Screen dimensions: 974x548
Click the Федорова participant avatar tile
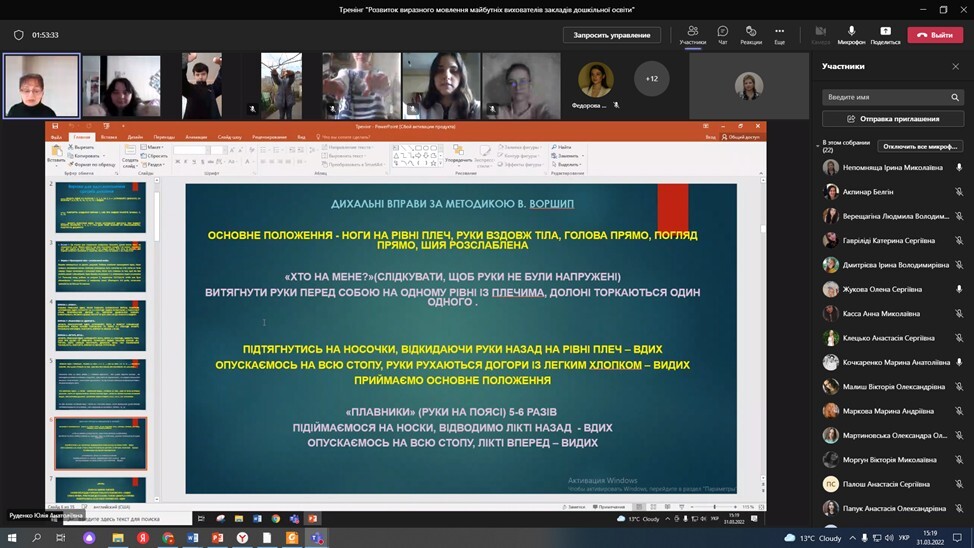(x=596, y=80)
